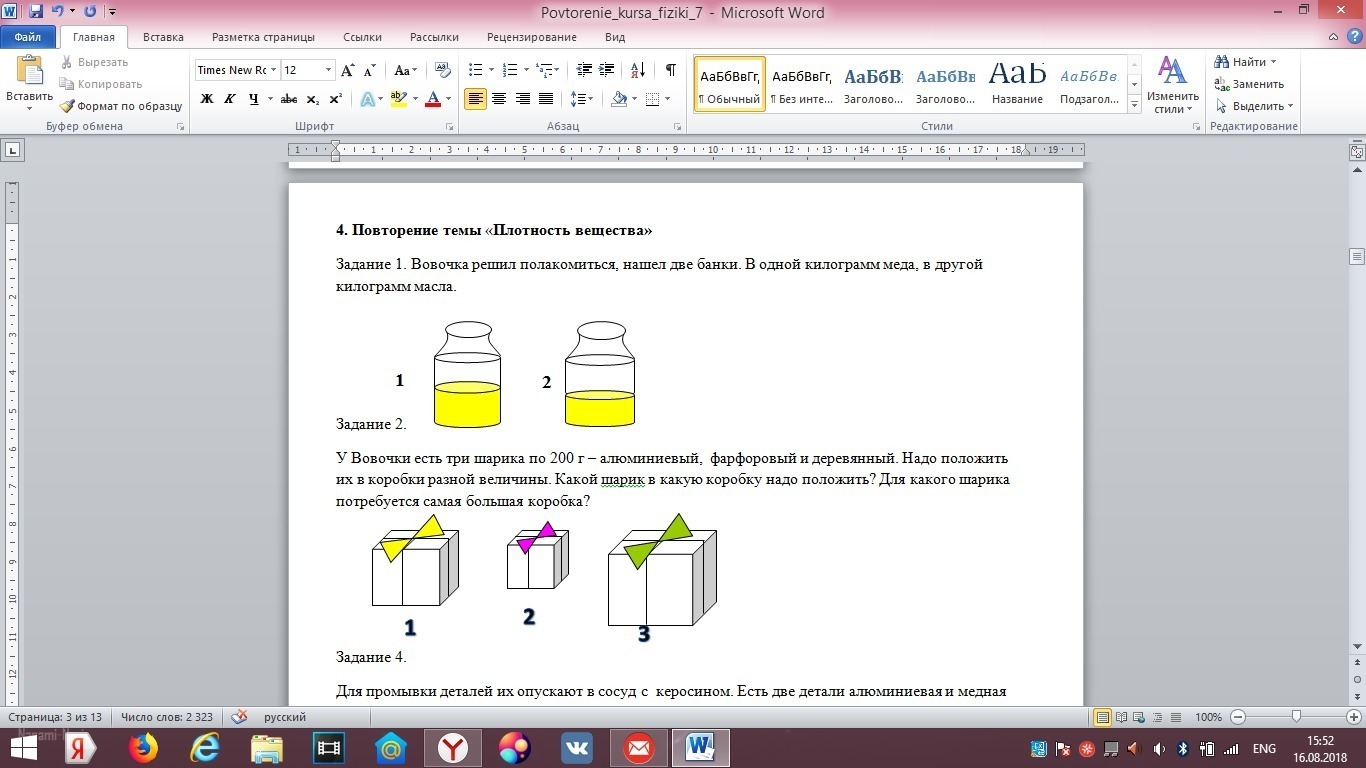1366x768 pixels.
Task: Switch to Review (Рецензирование) tab
Action: pos(531,37)
